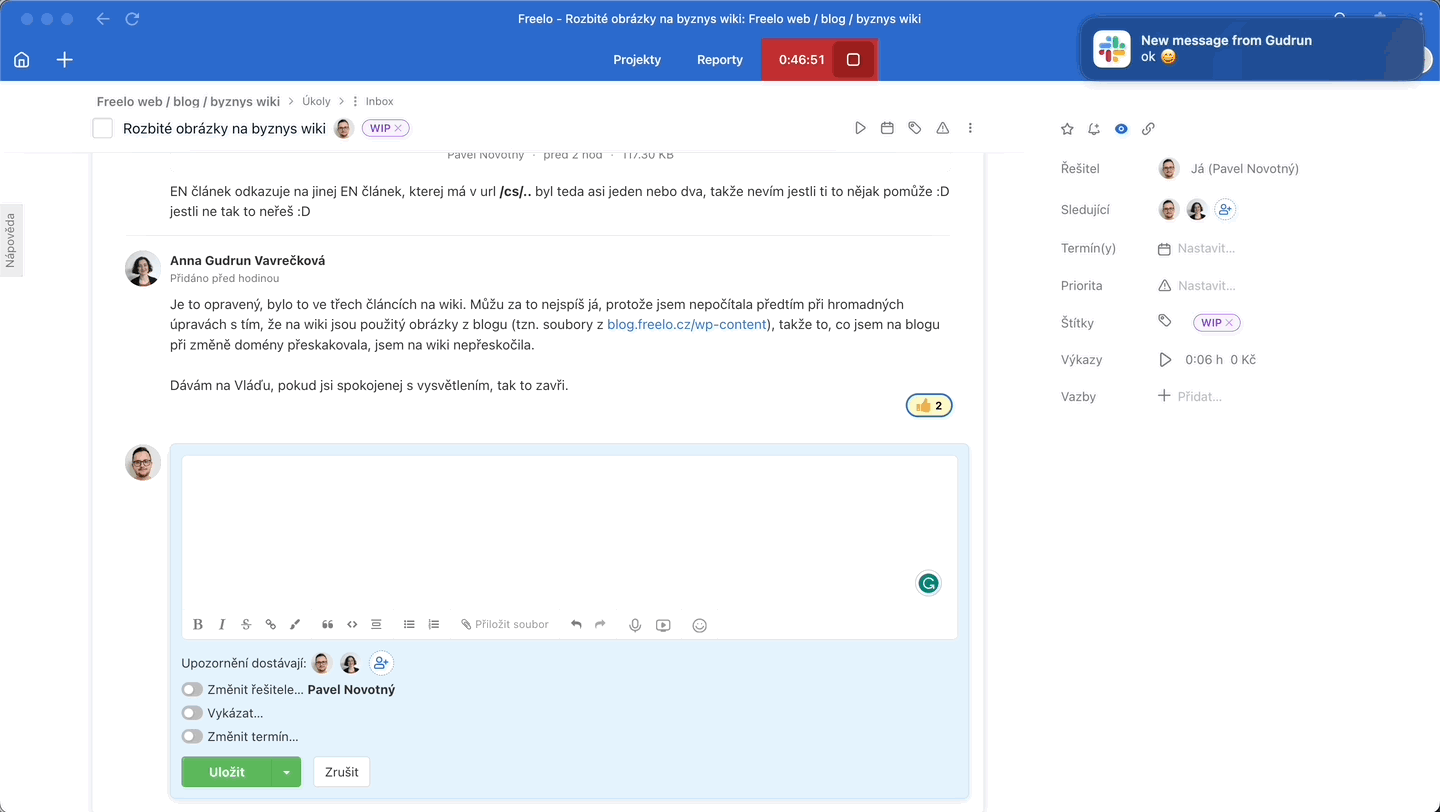Reload the page with the refresh icon
This screenshot has width=1440, height=812.
point(132,19)
